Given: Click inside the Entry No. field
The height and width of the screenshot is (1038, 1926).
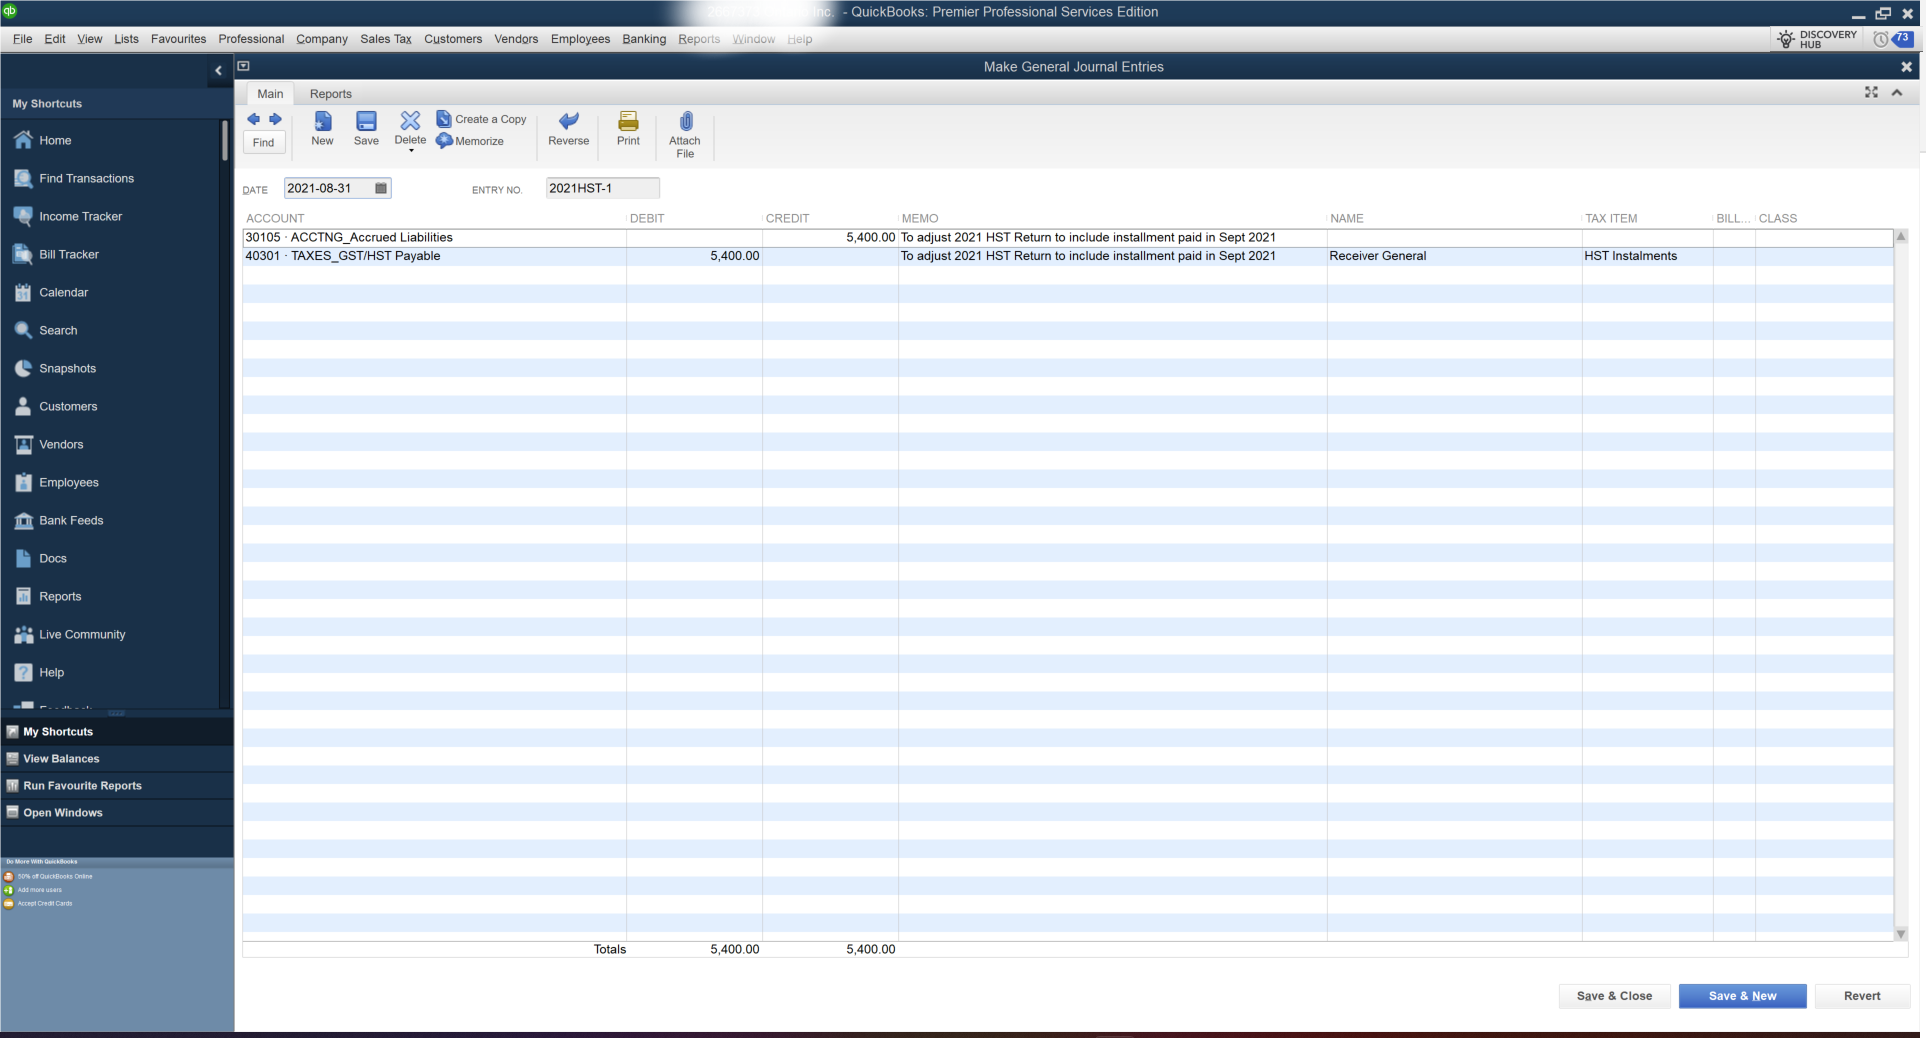Looking at the screenshot, I should point(600,187).
